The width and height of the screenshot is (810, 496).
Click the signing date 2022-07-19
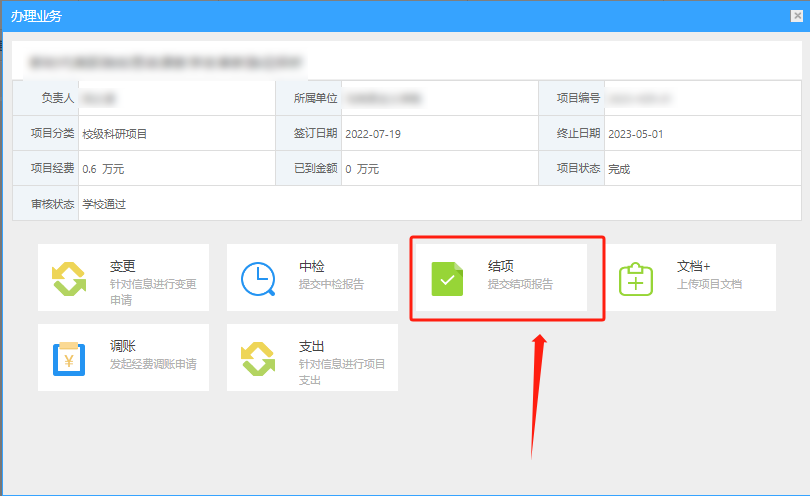point(372,134)
